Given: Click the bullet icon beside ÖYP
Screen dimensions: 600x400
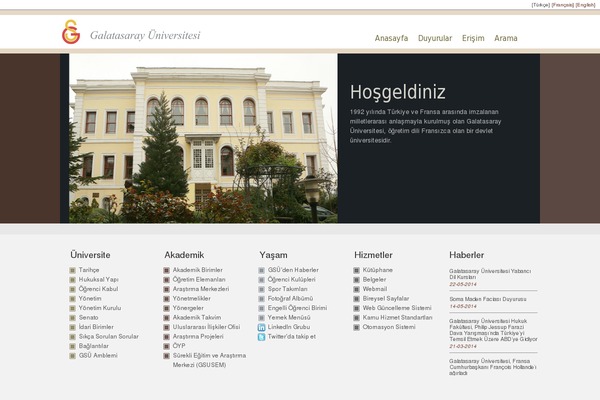Looking at the screenshot, I should point(166,346).
